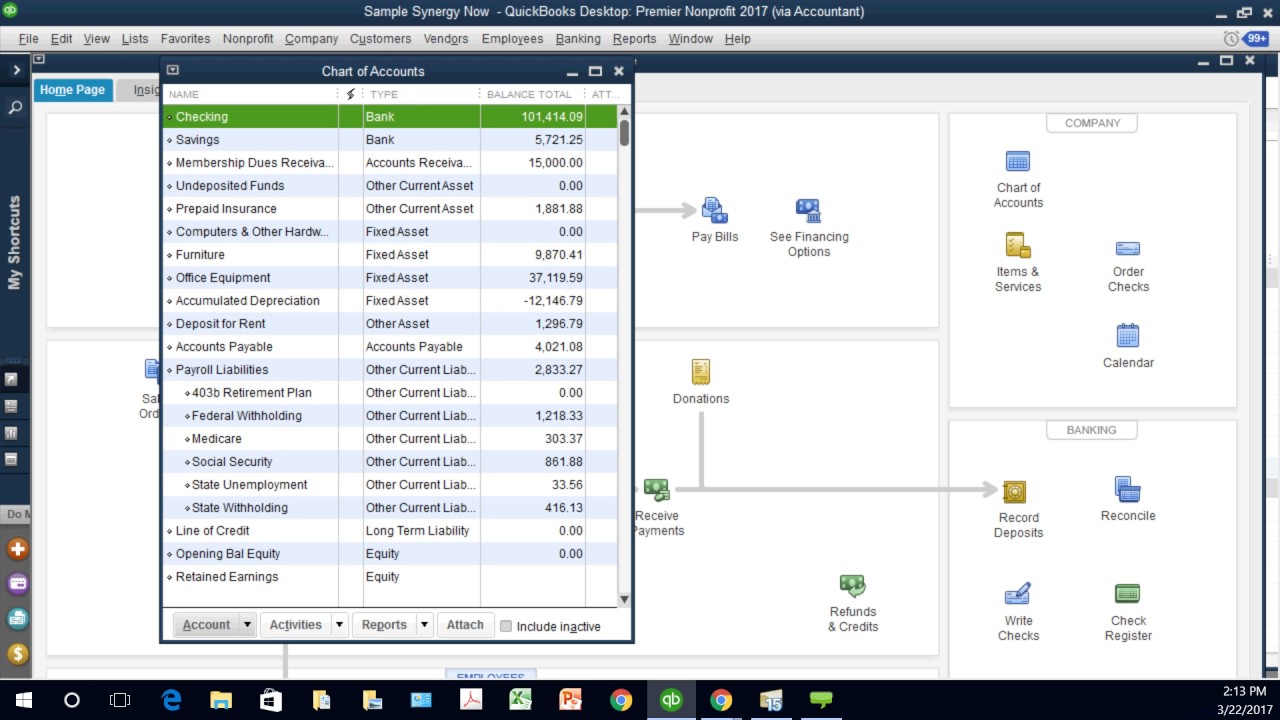Open Excel from the taskbar

click(x=520, y=700)
